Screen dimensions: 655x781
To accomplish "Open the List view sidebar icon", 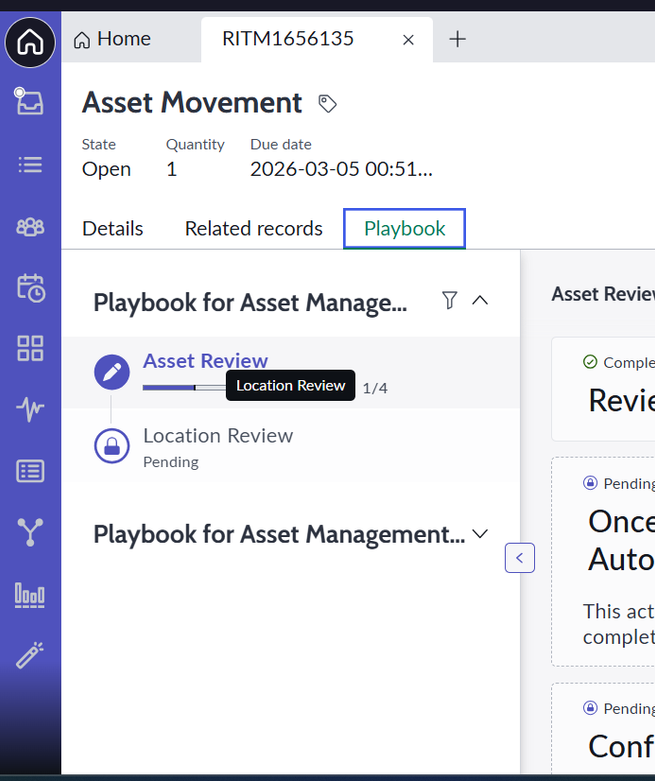I will (x=30, y=164).
